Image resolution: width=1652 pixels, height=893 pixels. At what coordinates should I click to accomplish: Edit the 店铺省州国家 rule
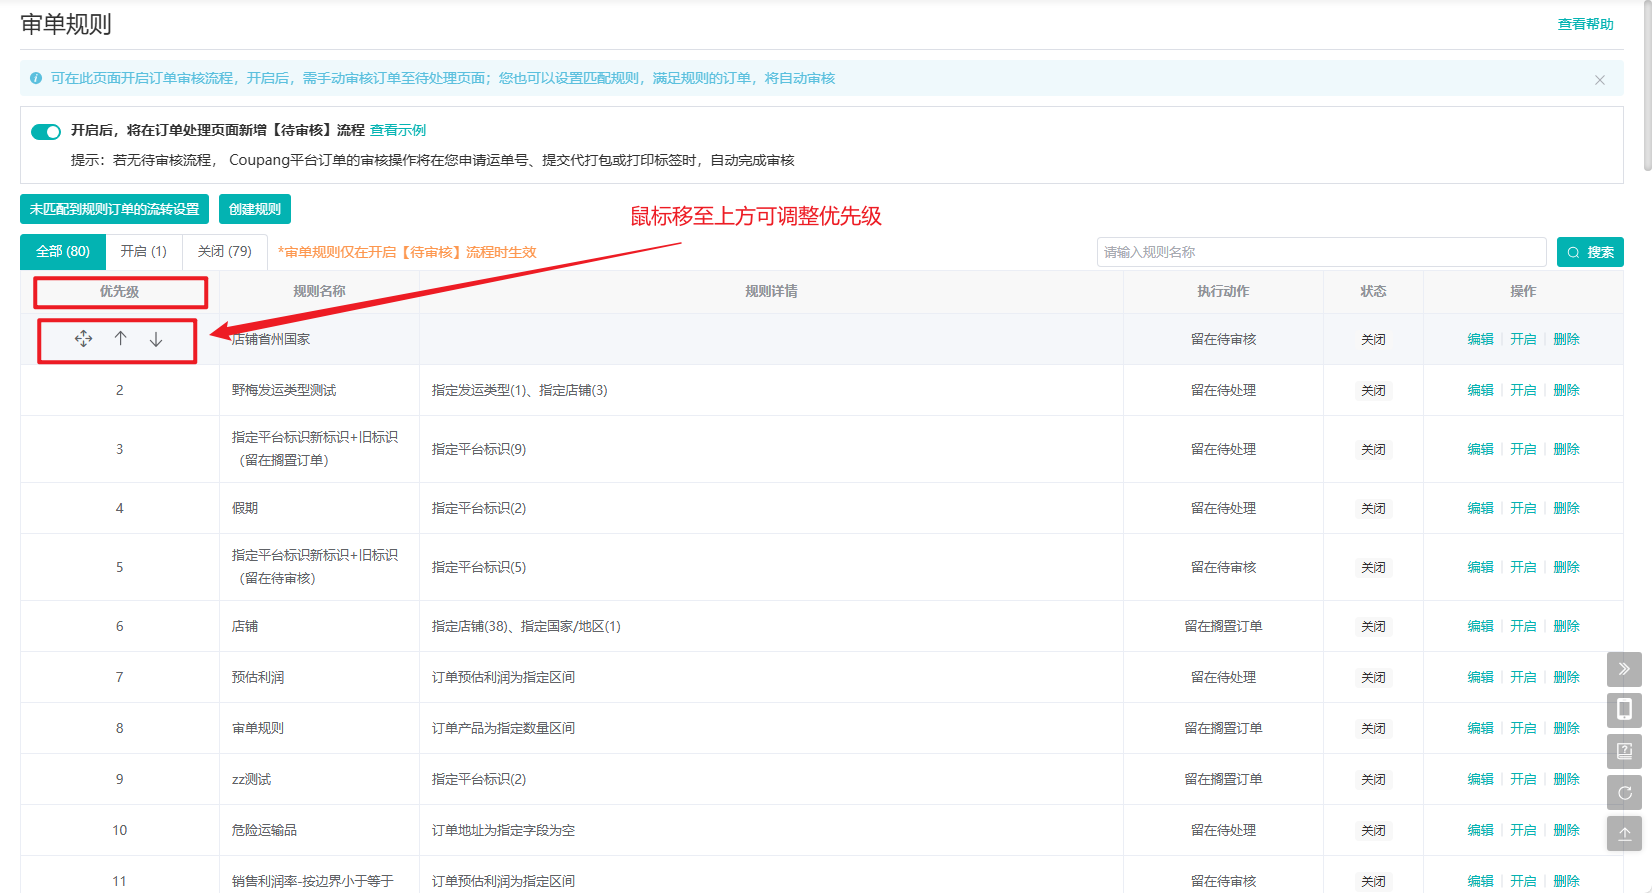[1481, 340]
